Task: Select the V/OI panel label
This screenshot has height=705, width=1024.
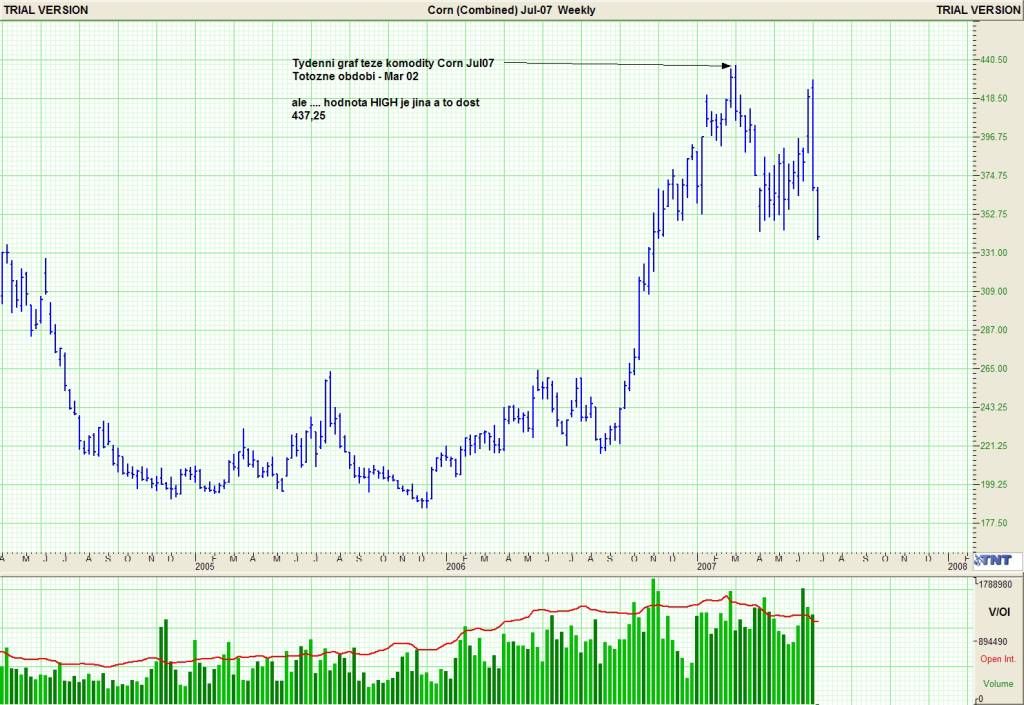Action: click(x=999, y=612)
